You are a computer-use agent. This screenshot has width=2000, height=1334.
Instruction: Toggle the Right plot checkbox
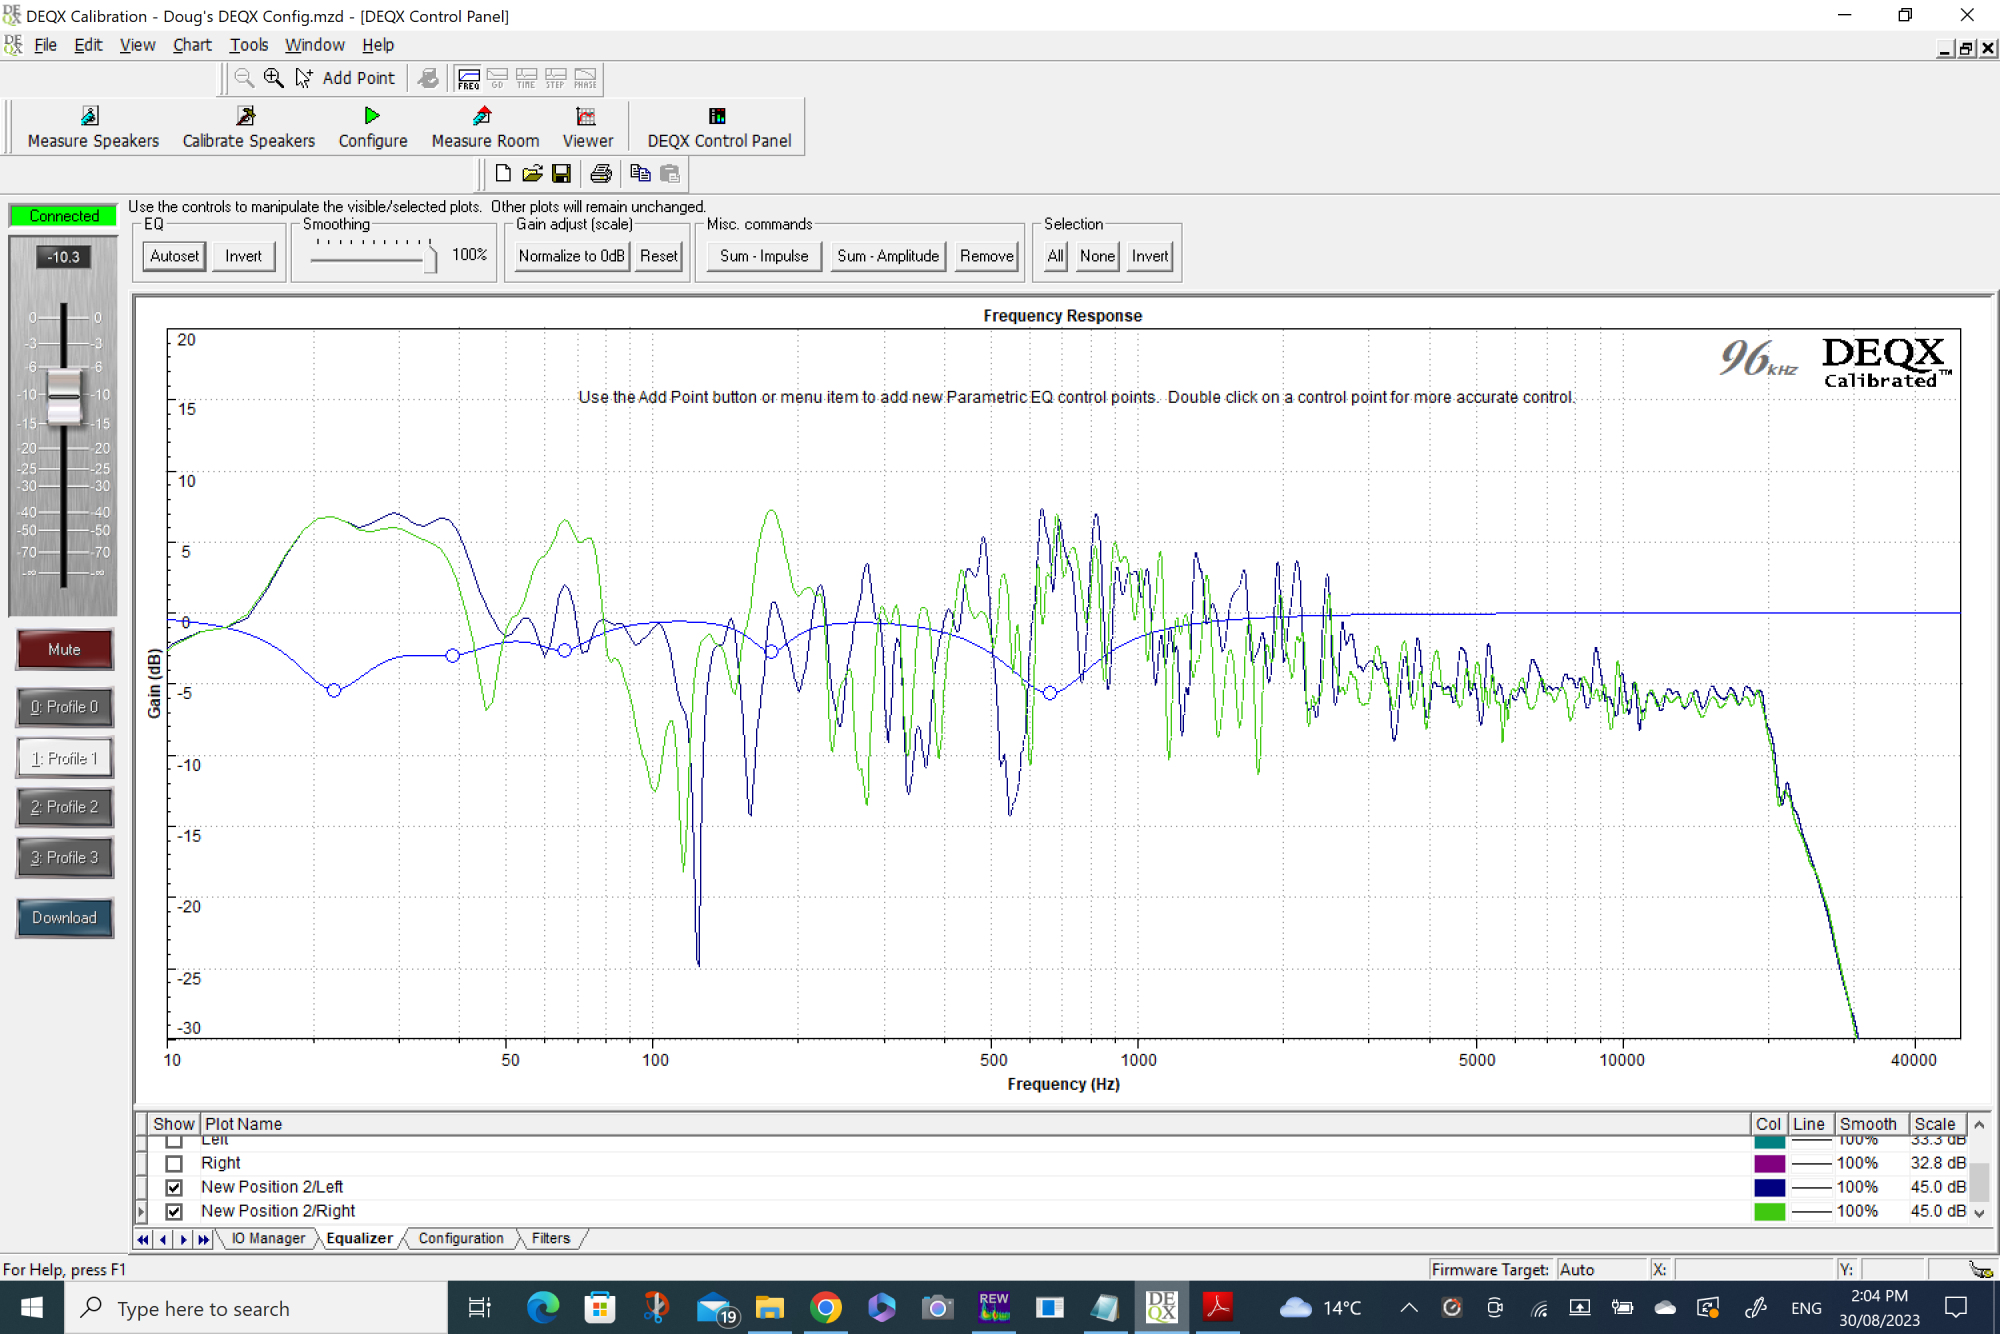(174, 1163)
